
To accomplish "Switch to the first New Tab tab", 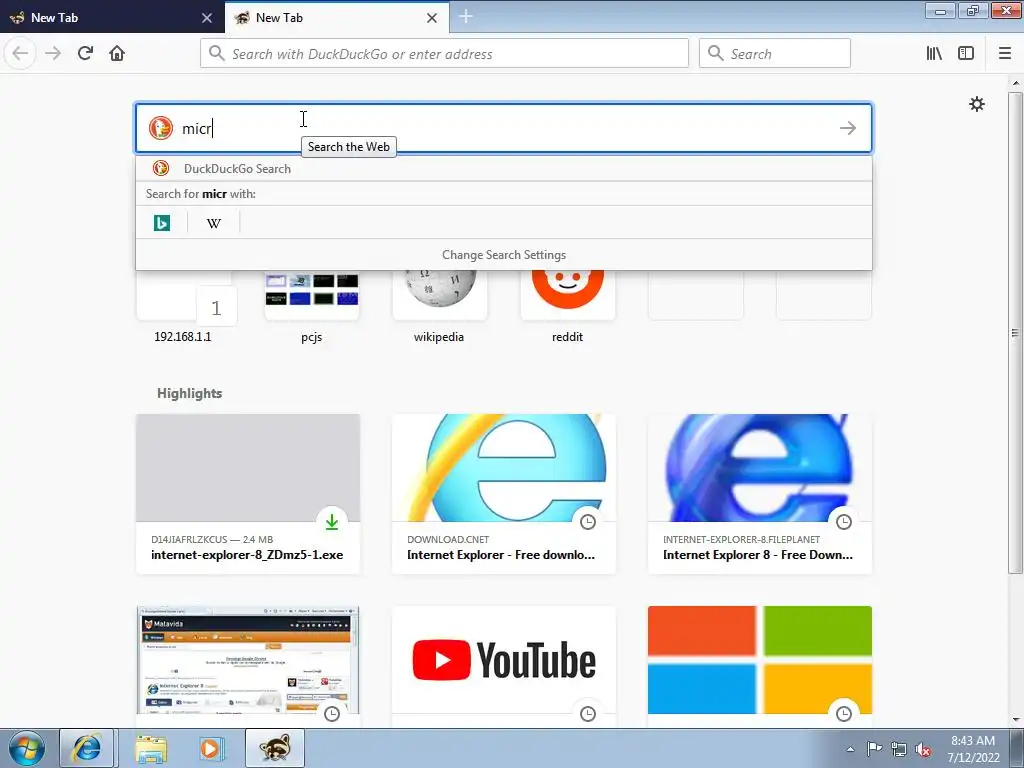I will coord(112,17).
